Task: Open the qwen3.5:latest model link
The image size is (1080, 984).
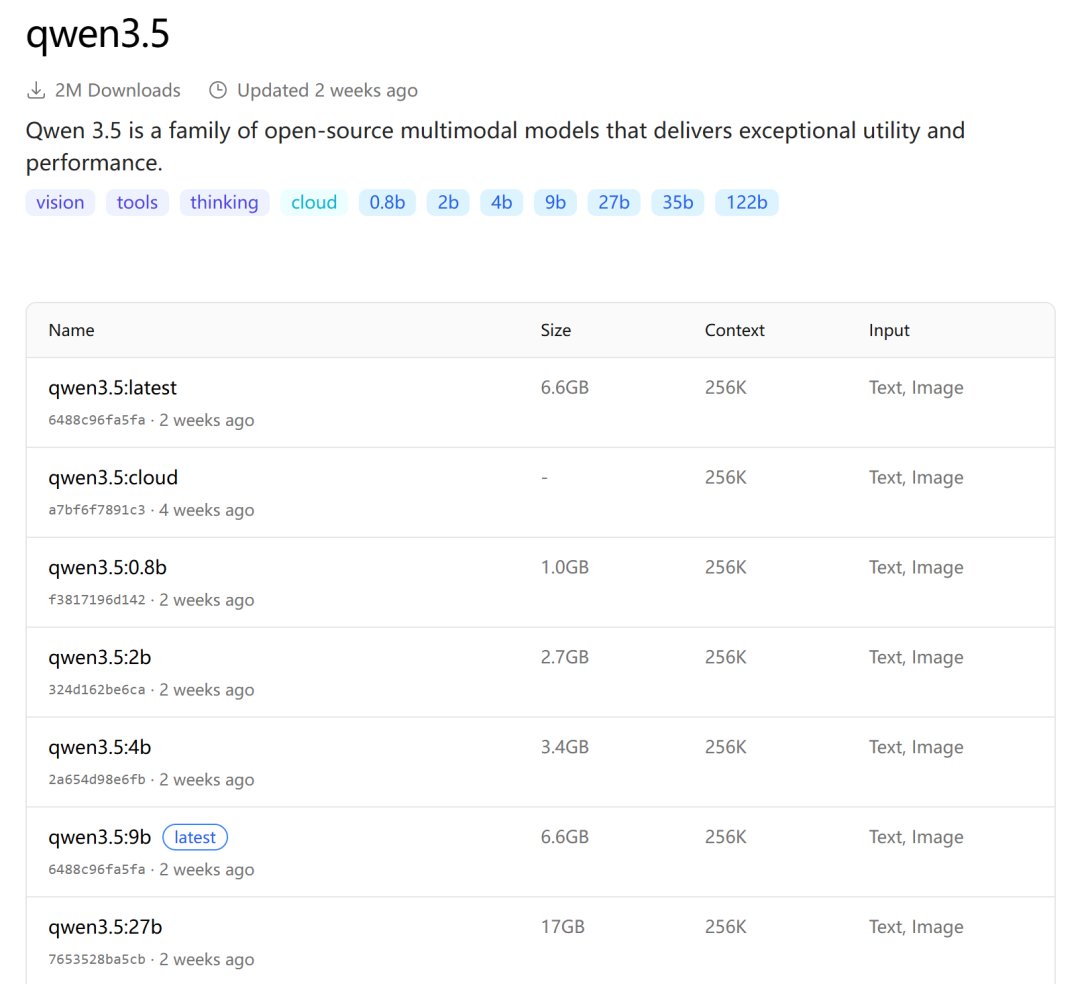Action: pyautogui.click(x=112, y=388)
